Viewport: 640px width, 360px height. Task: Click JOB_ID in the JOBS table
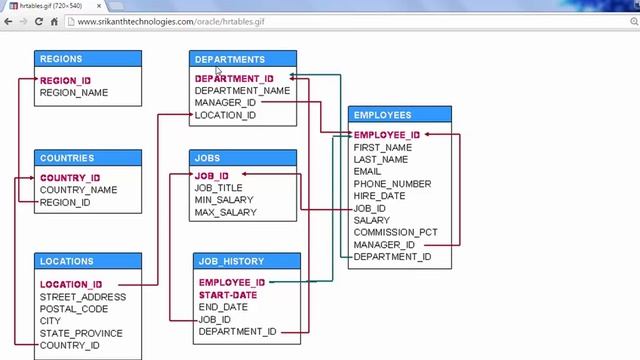pyautogui.click(x=211, y=176)
